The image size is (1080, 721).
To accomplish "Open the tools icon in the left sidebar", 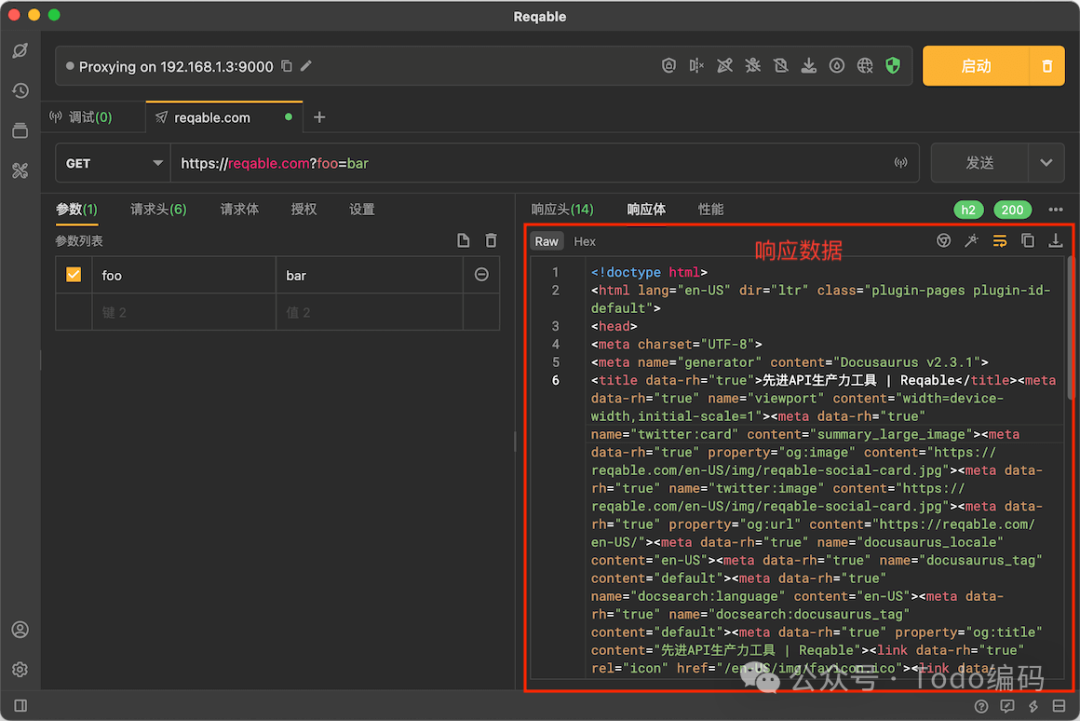I will 20,170.
